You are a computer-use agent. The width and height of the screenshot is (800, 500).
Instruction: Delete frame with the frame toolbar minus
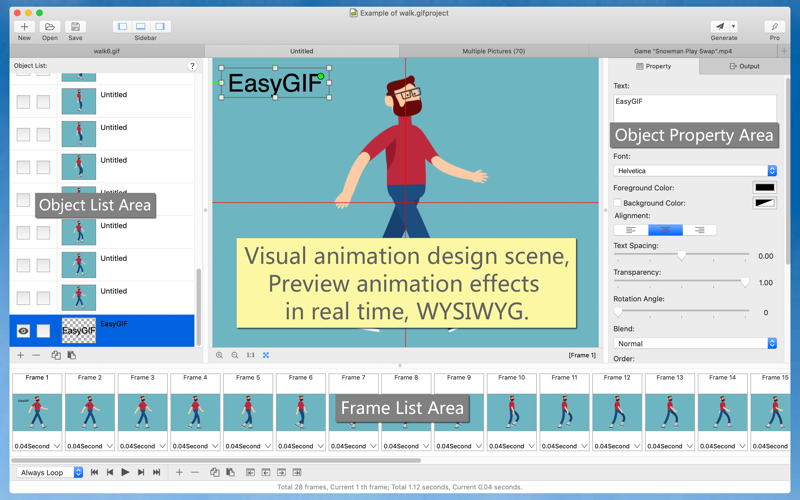pos(195,472)
